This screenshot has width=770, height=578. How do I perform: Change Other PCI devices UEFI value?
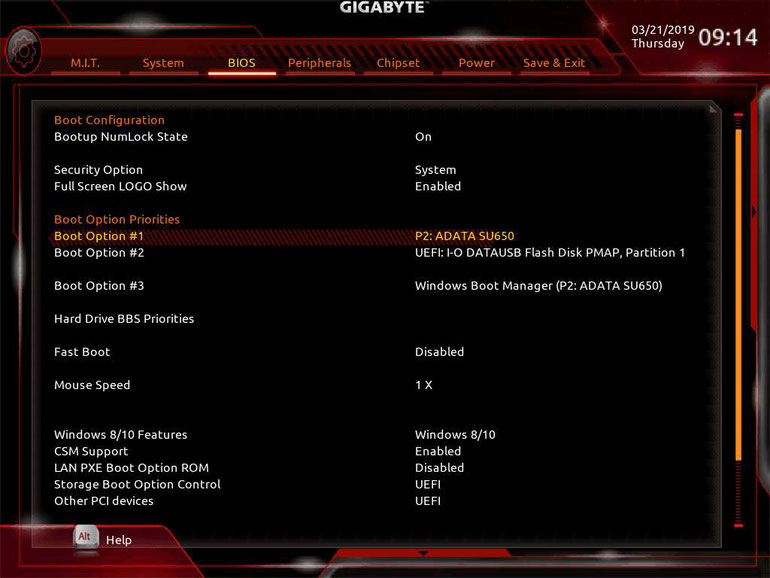tap(428, 501)
